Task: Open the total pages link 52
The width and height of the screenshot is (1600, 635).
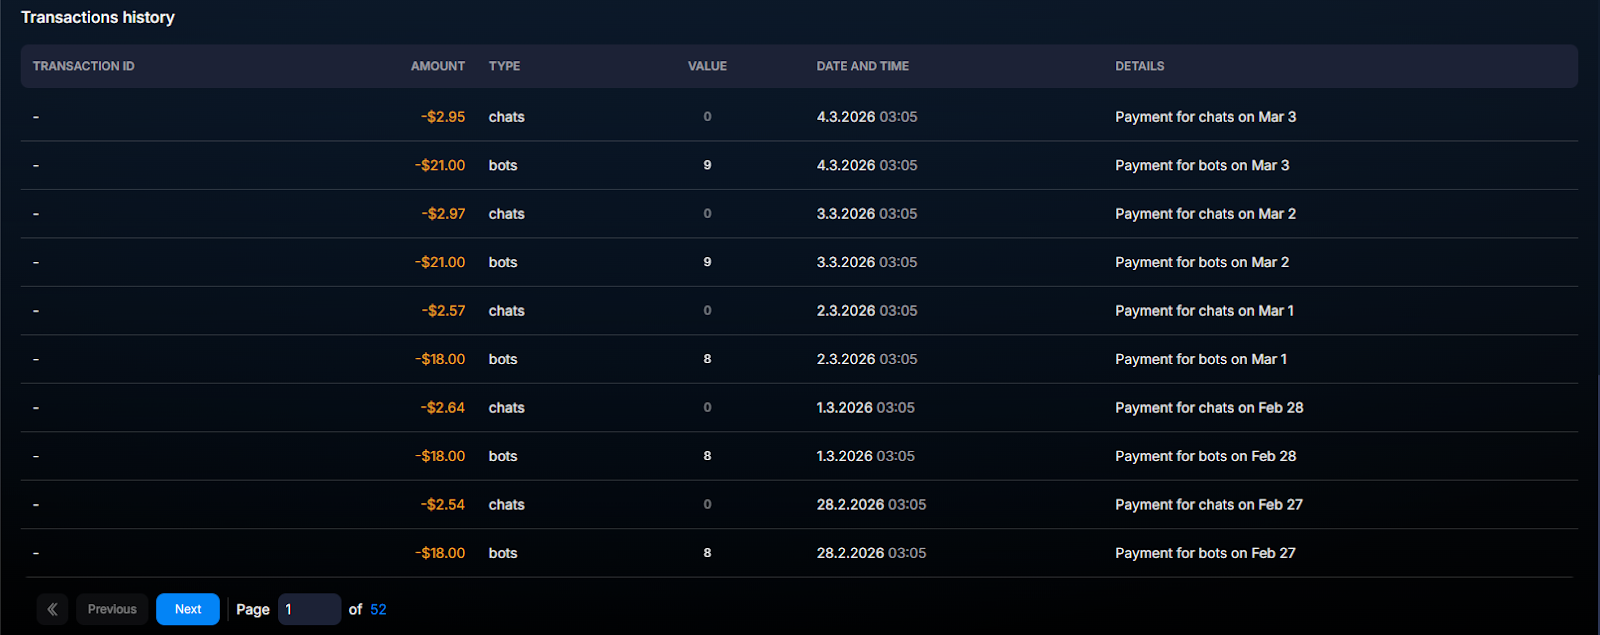Action: coord(378,609)
